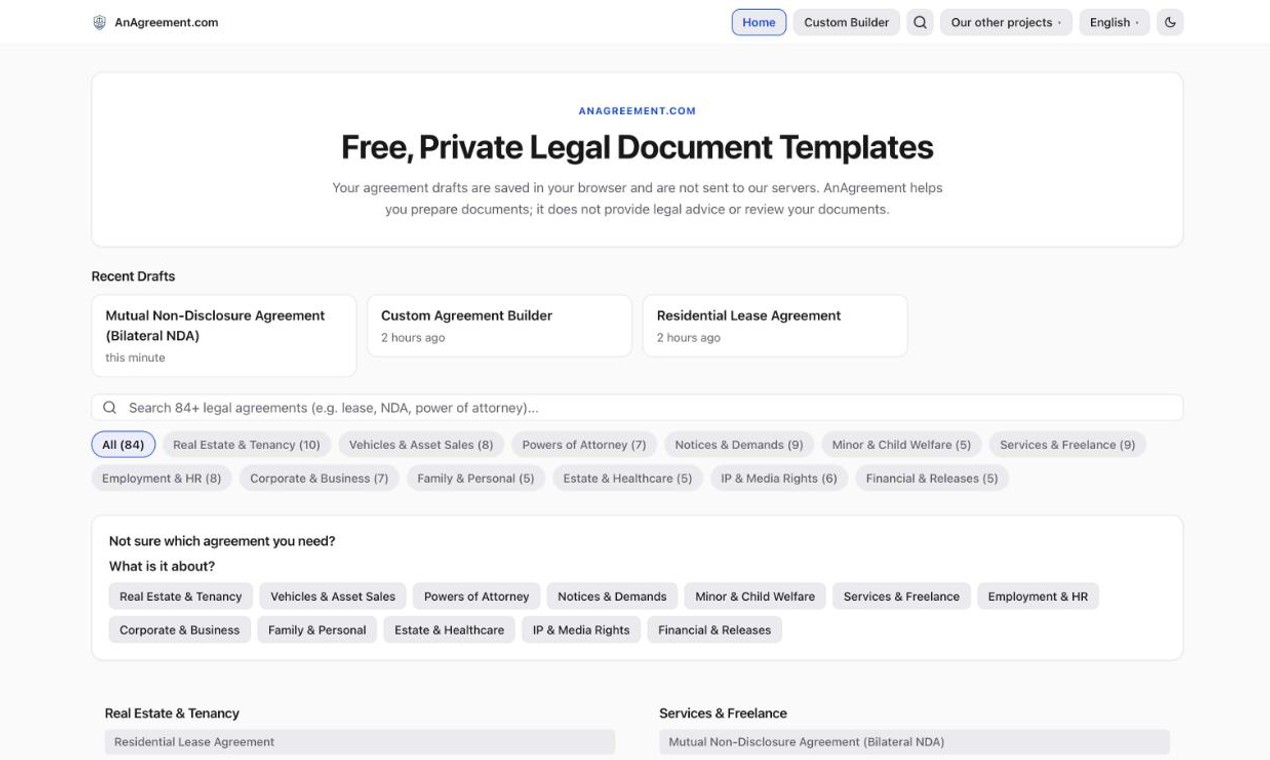Click the Recent Drafts heading

point(133,277)
